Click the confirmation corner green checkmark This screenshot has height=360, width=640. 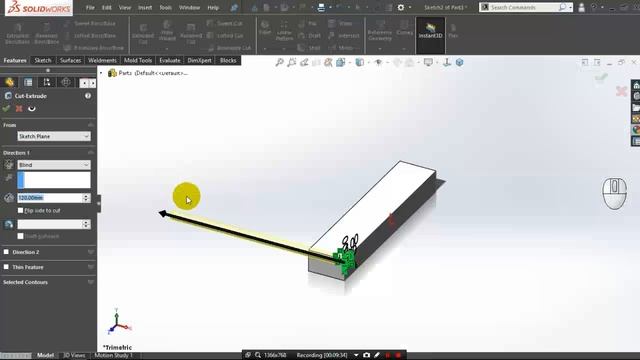tap(601, 77)
